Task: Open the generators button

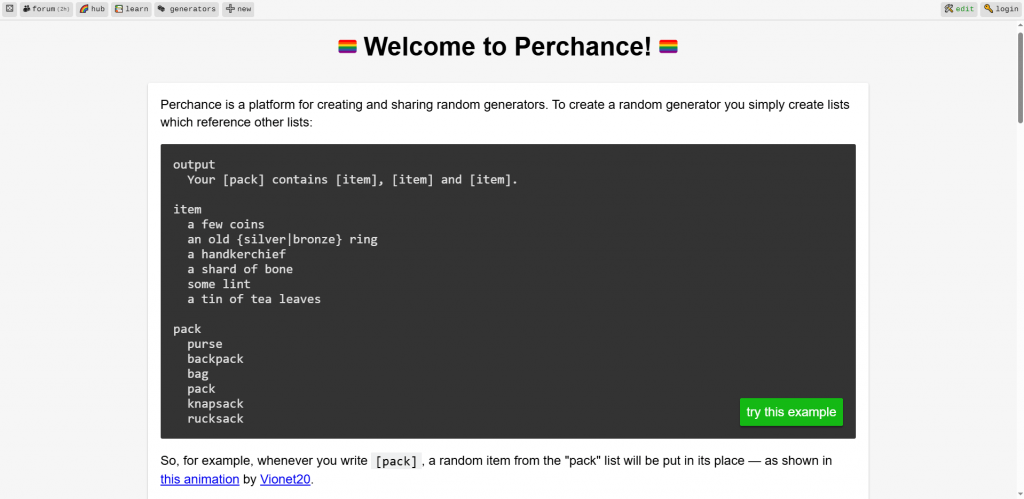Action: pyautogui.click(x=187, y=9)
